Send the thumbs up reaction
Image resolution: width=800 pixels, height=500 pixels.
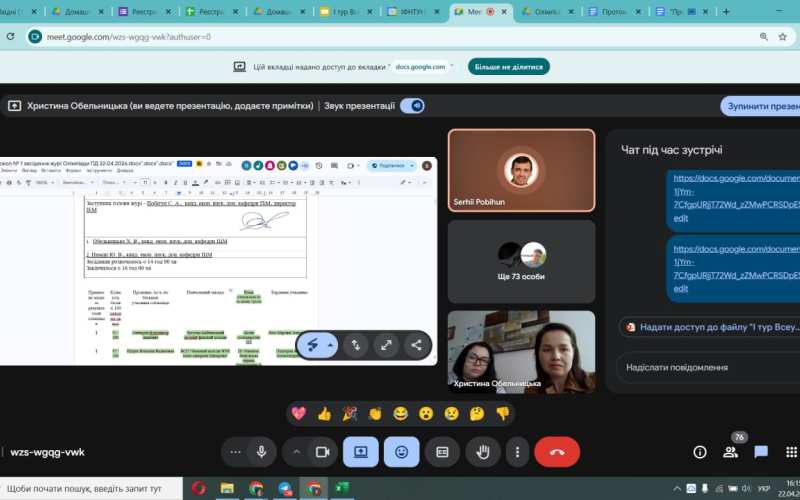coord(324,412)
